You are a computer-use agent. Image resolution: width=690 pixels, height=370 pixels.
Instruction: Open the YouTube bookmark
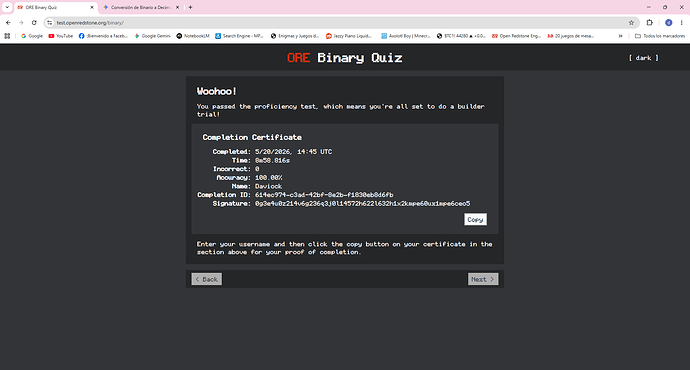tap(61, 36)
